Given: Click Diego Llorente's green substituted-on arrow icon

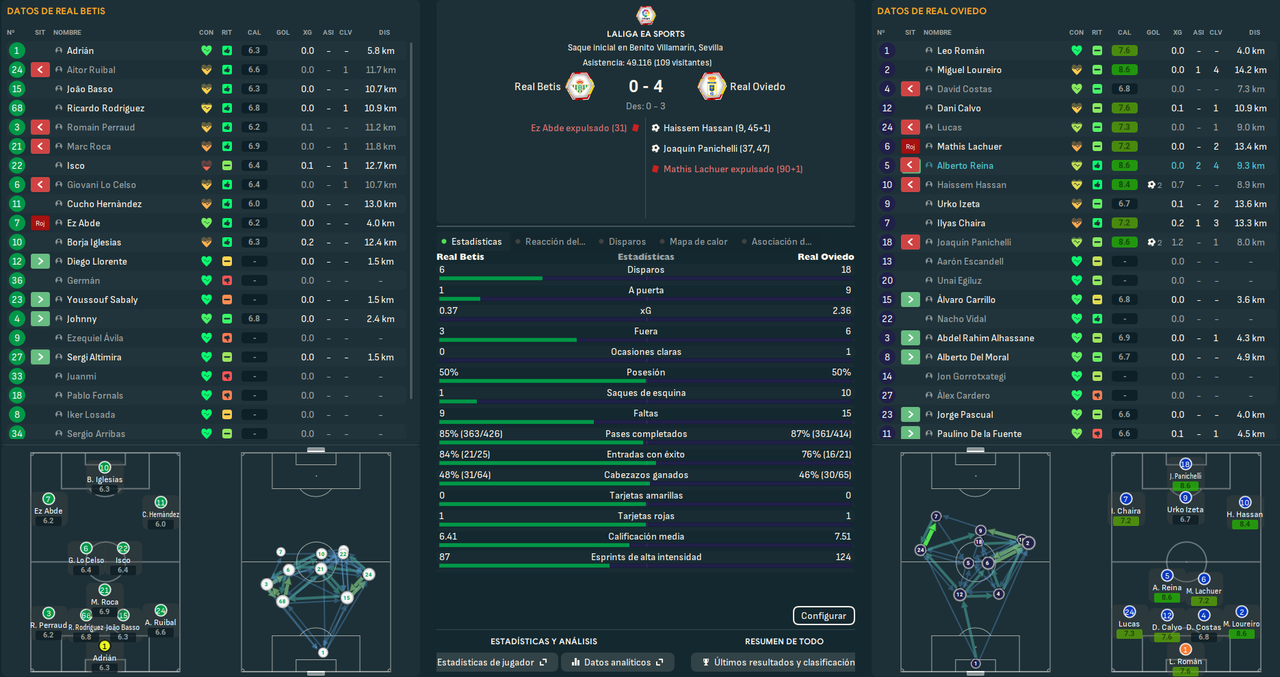Looking at the screenshot, I should [x=40, y=262].
